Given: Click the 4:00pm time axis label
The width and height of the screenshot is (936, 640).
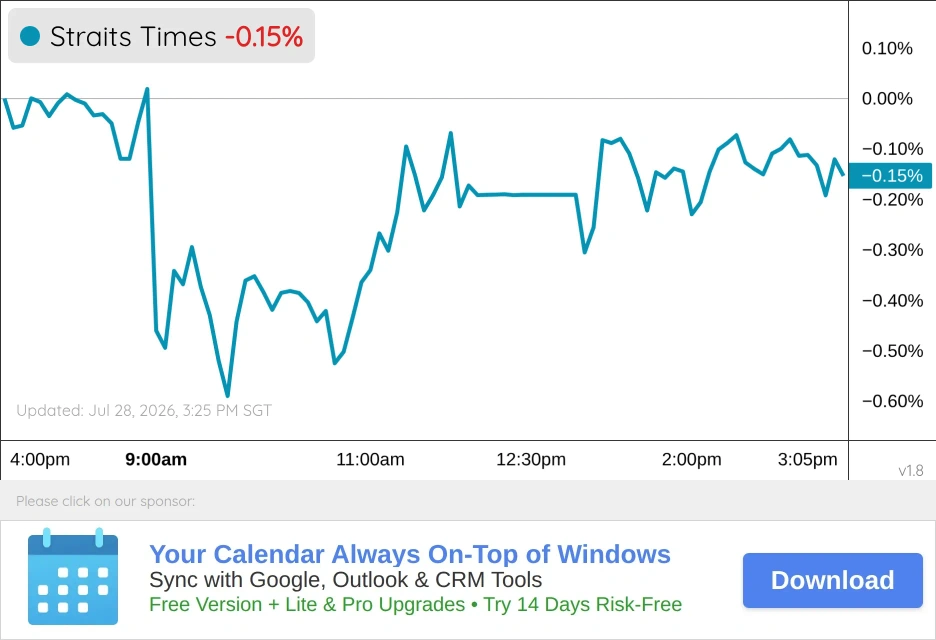Looking at the screenshot, I should coord(40,459).
